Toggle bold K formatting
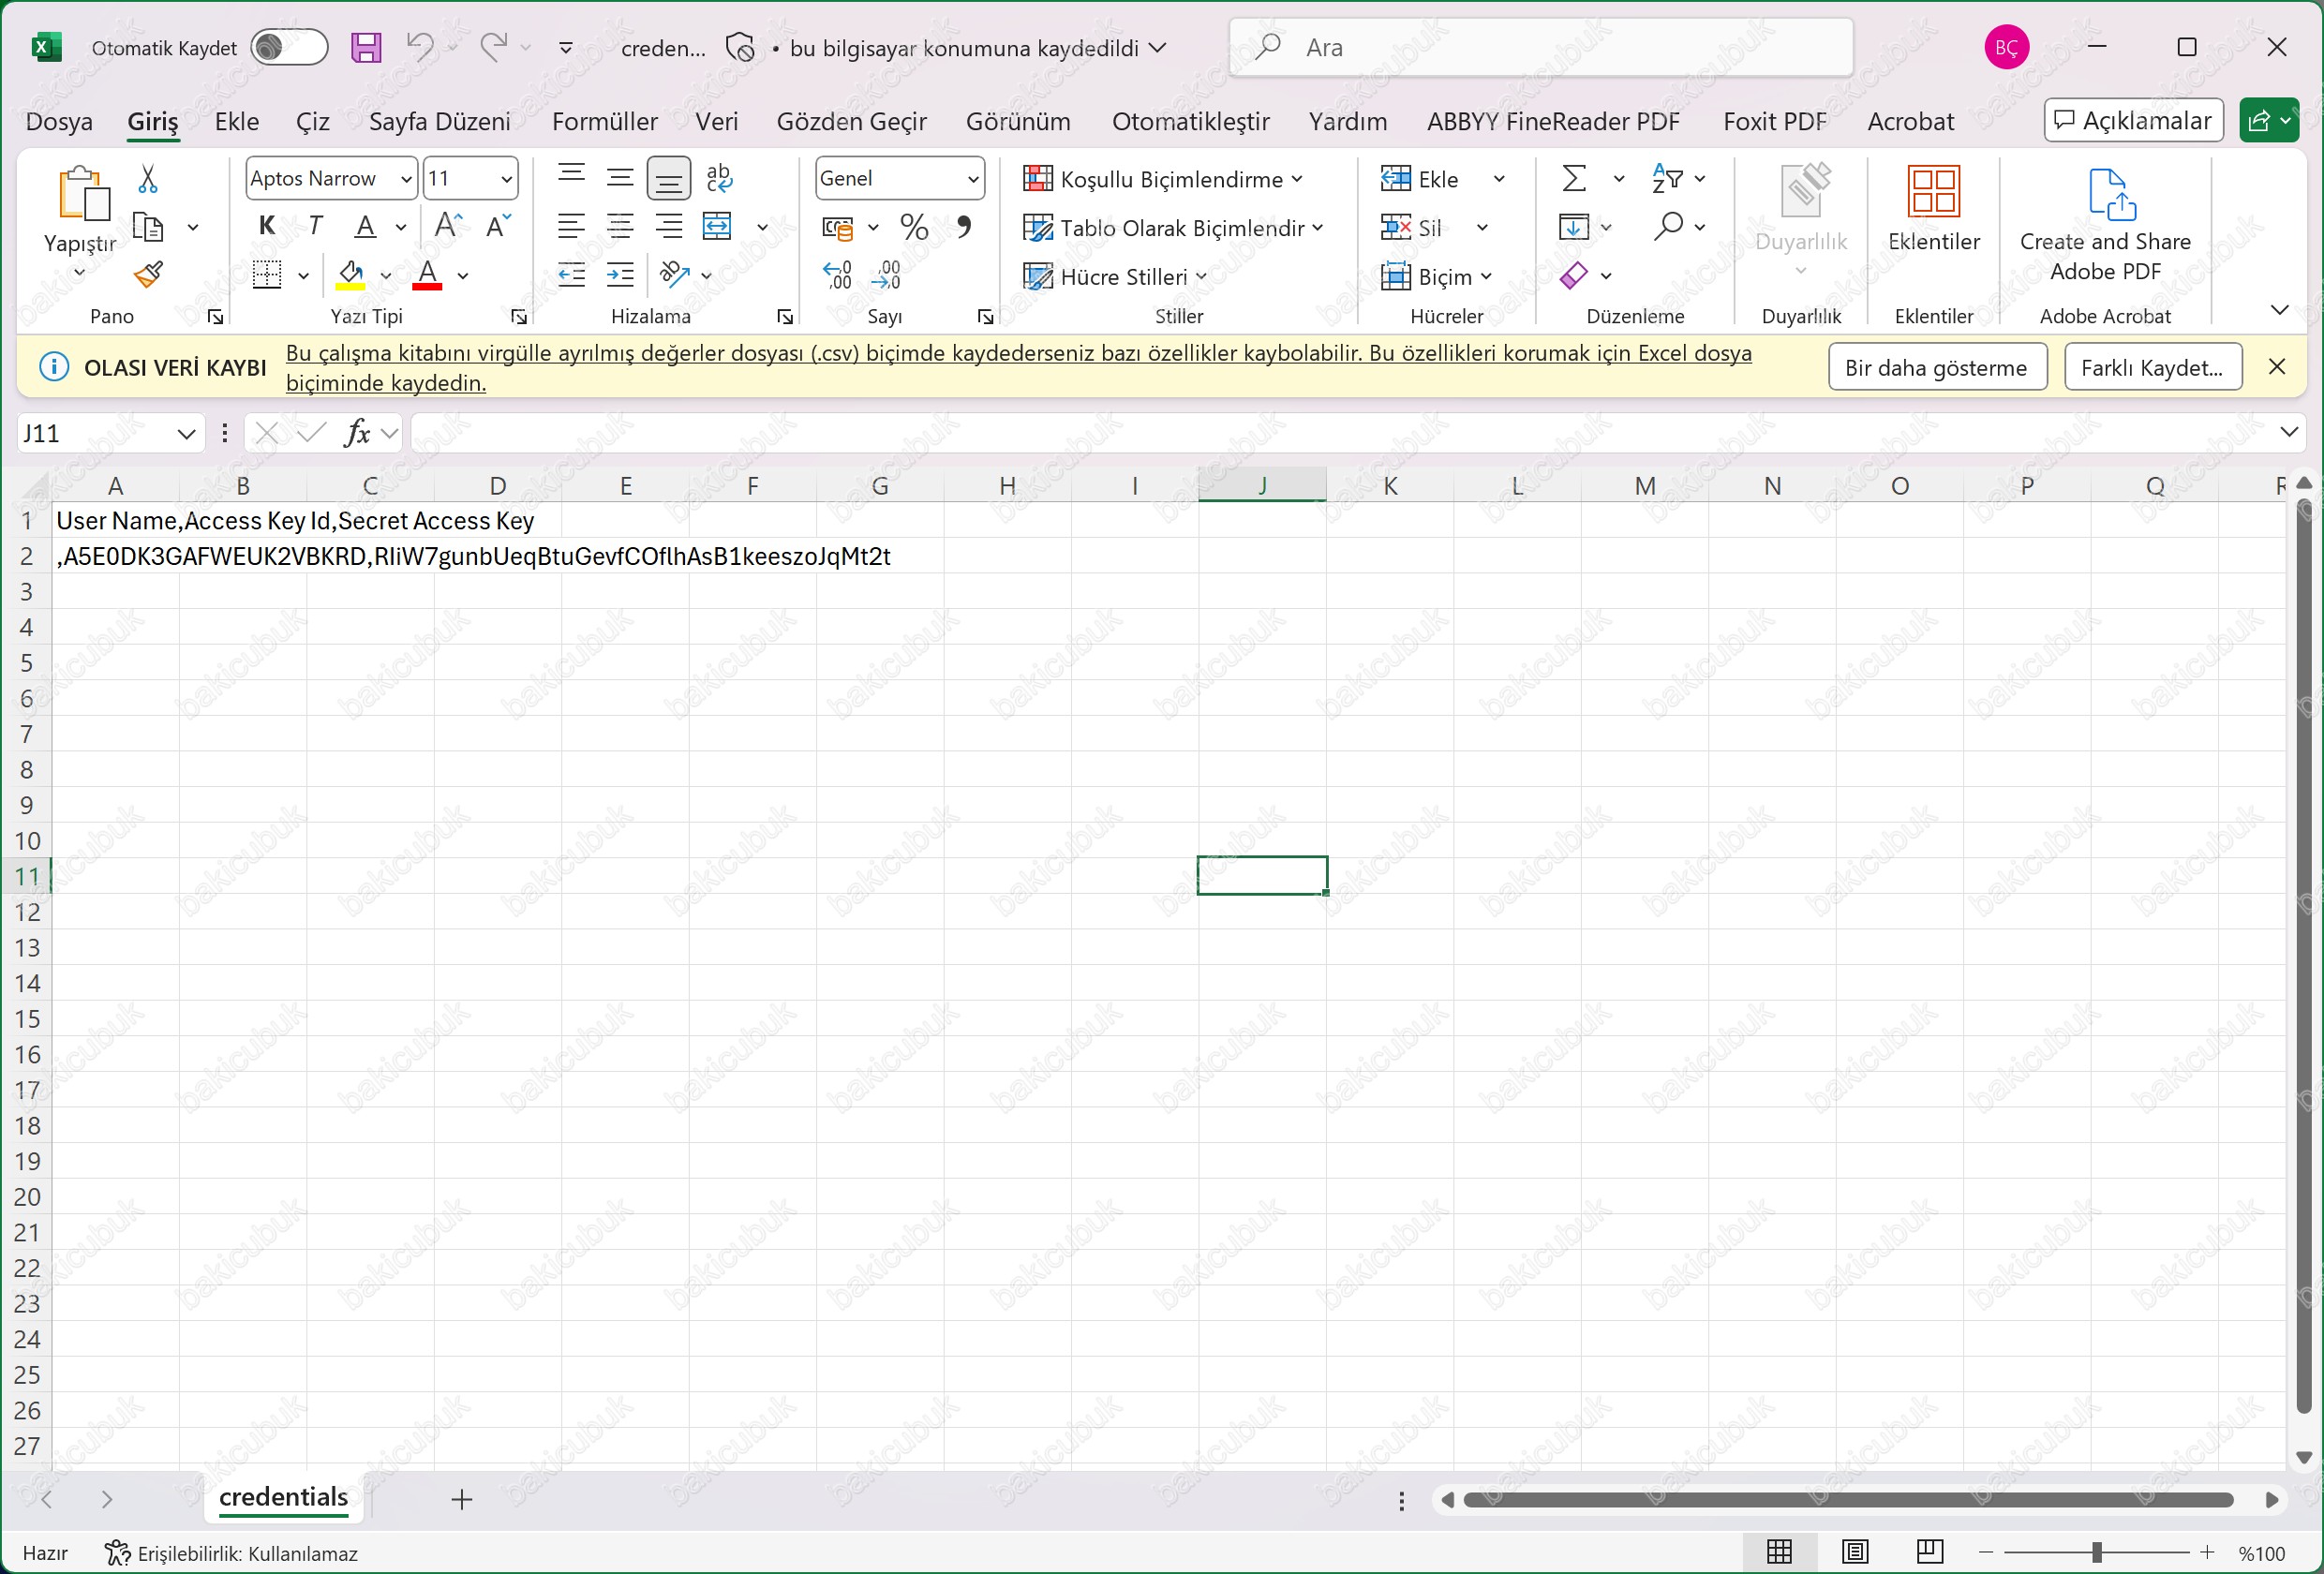Image resolution: width=2324 pixels, height=1574 pixels. tap(266, 227)
